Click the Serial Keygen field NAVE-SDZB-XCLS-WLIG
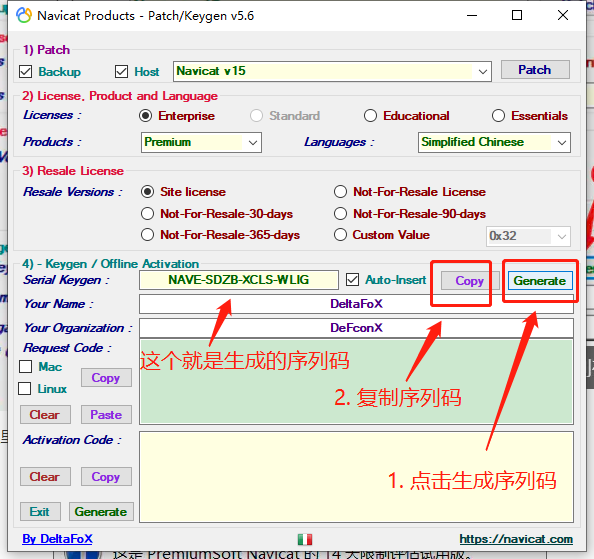 tap(239, 280)
